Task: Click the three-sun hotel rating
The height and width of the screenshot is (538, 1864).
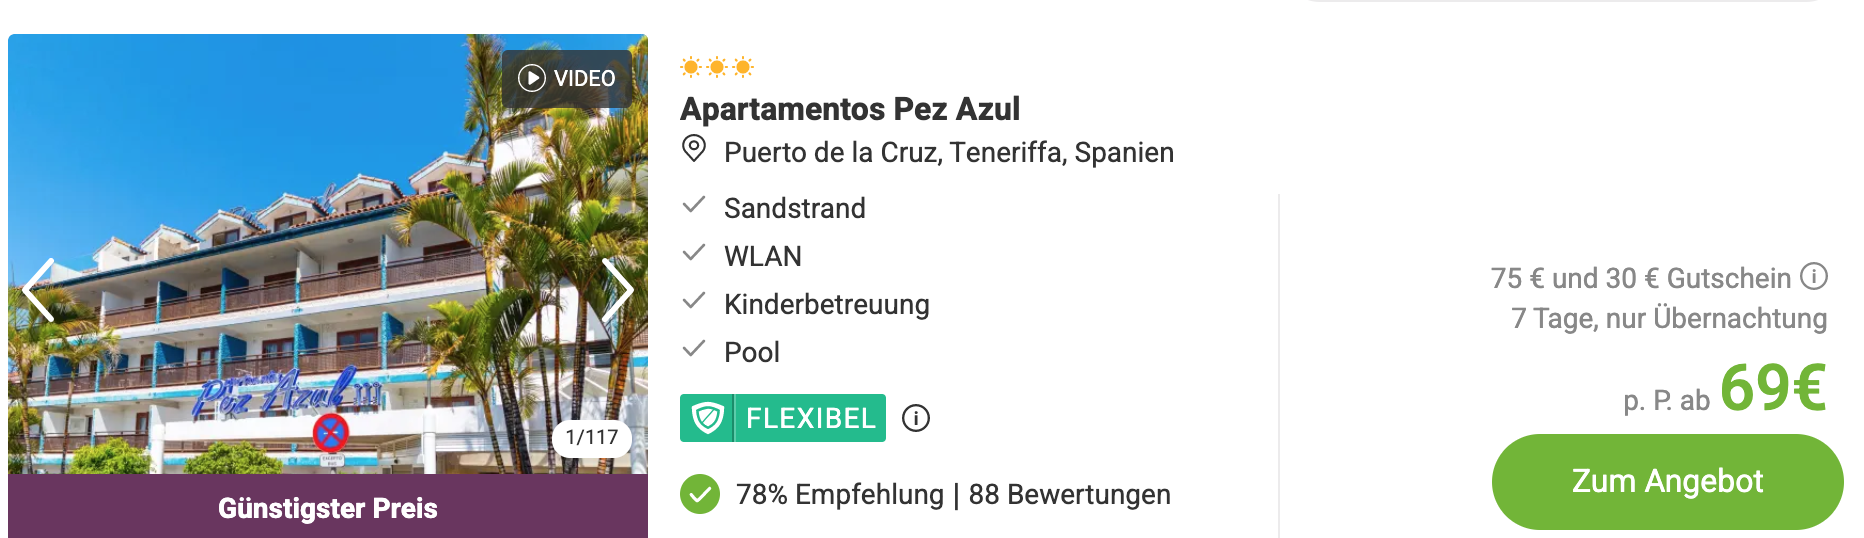Action: click(717, 67)
